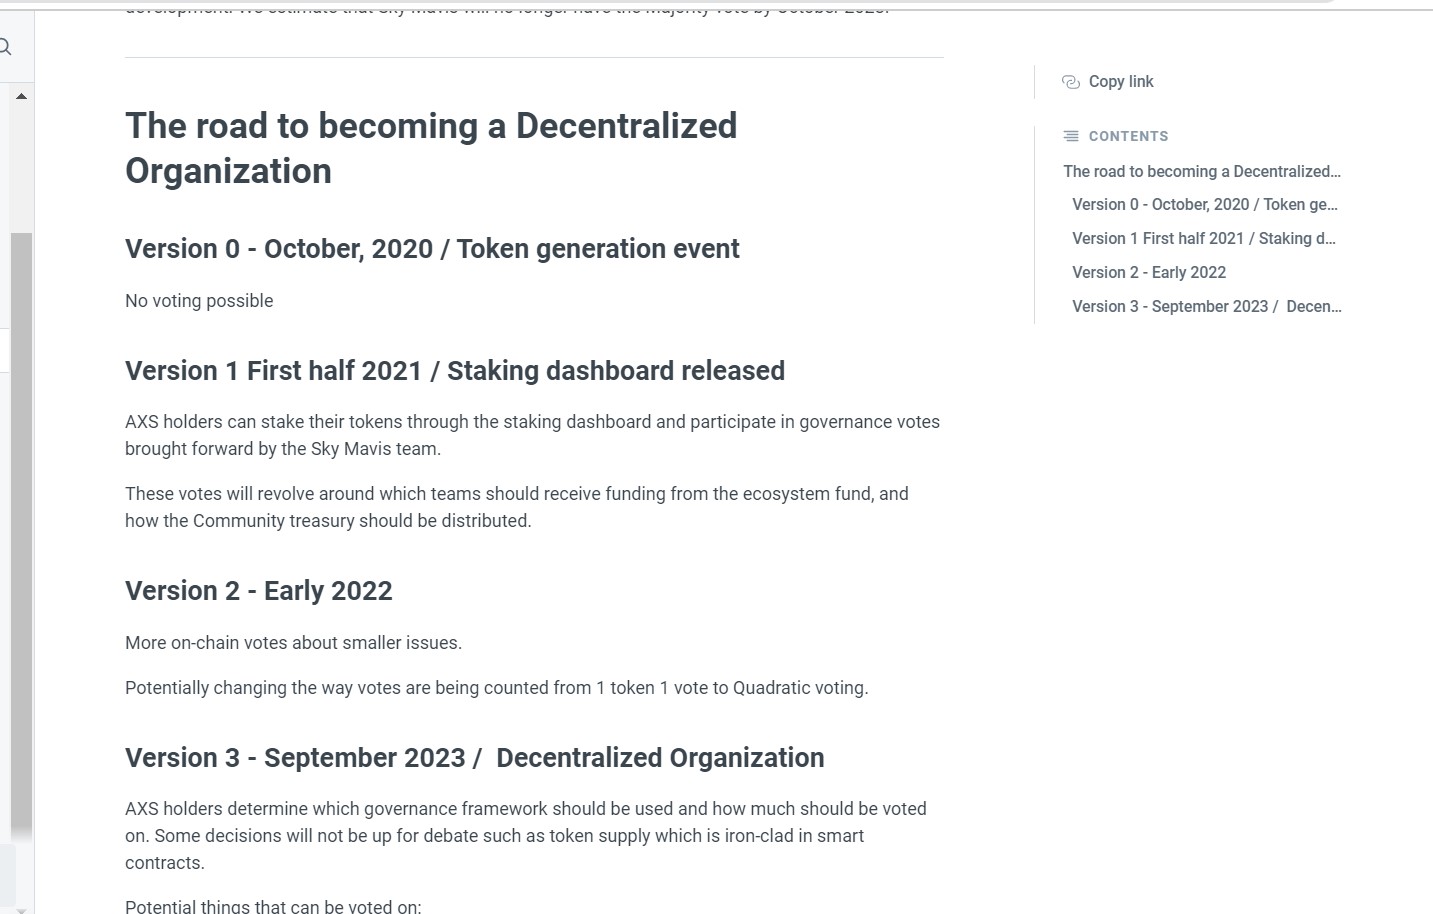Viewport: 1433px width, 914px height.
Task: Click the list icon next to CONTENTS
Action: [x=1071, y=136]
